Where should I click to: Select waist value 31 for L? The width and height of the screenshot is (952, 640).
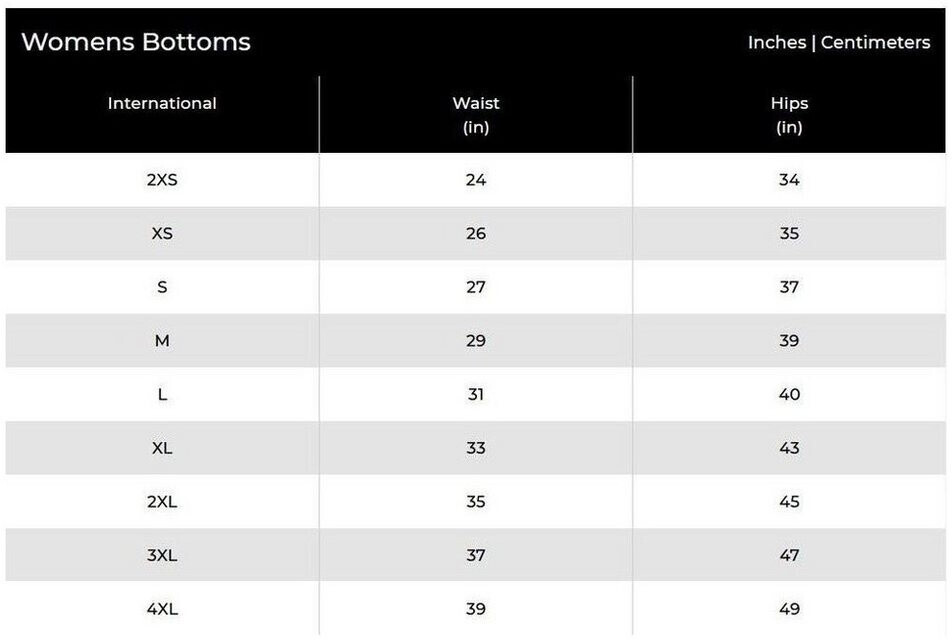pos(476,394)
